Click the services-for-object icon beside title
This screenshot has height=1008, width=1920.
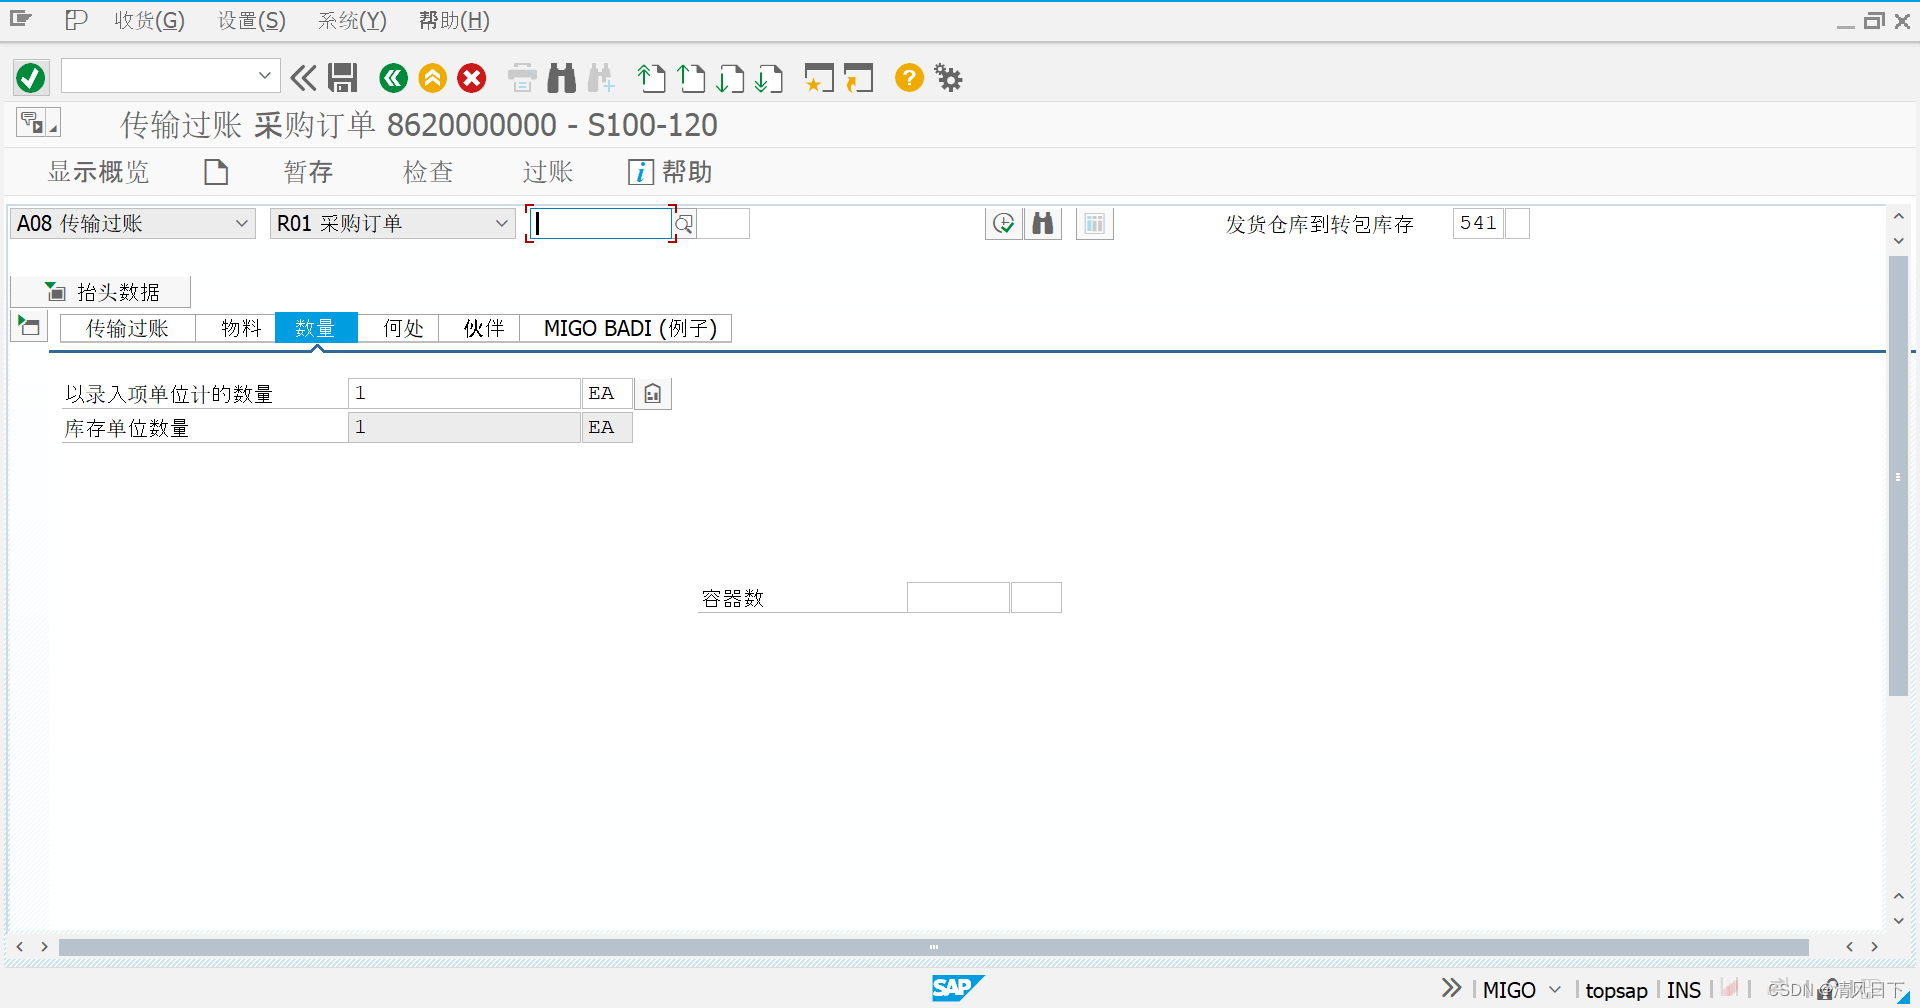(x=38, y=122)
